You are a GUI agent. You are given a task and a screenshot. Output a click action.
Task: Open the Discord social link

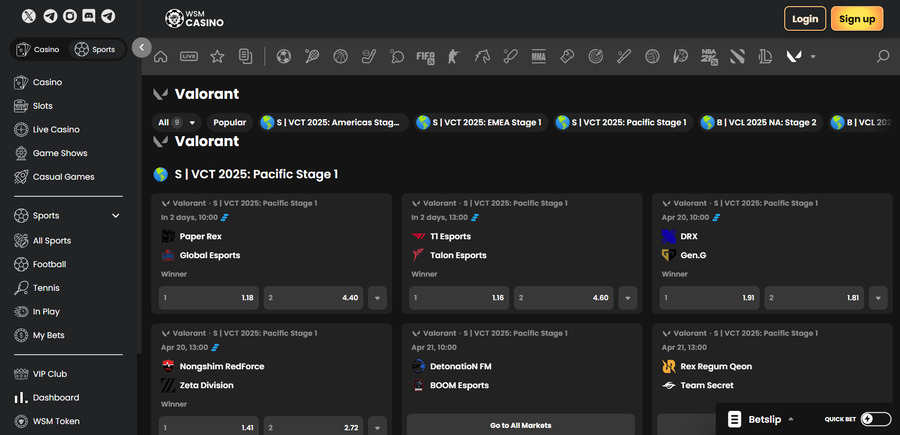click(88, 16)
